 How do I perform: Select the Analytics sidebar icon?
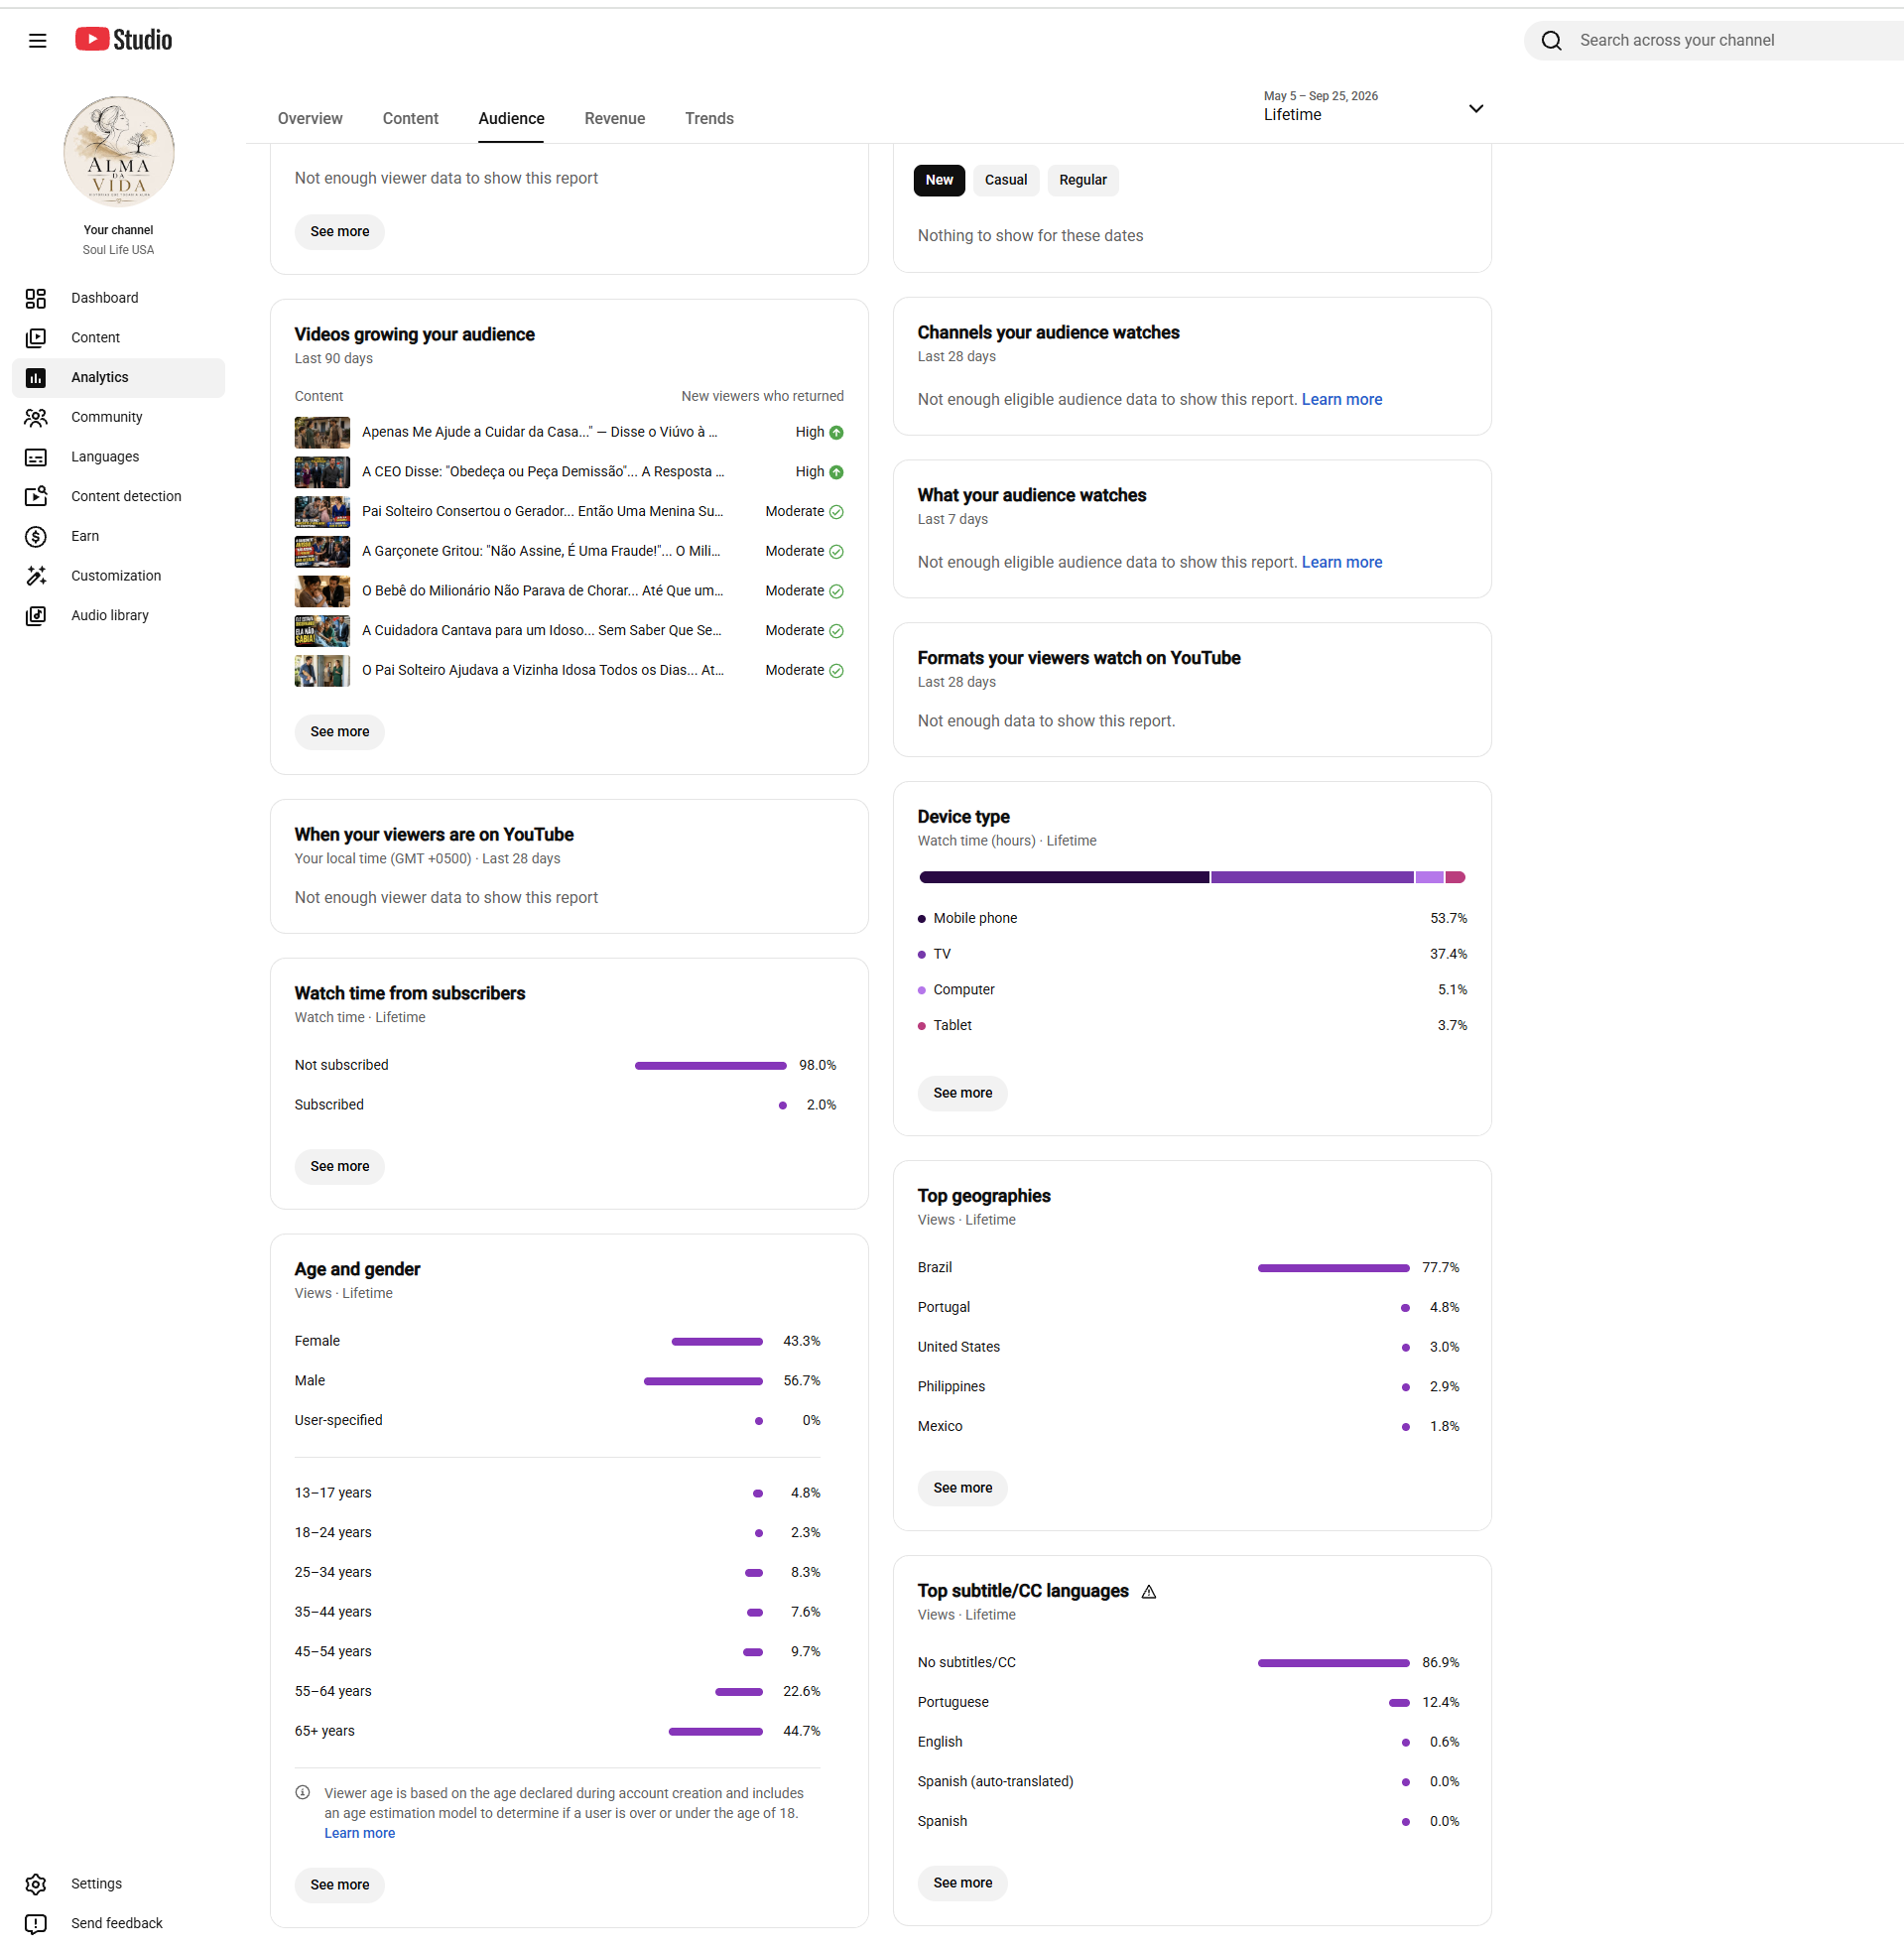point(36,378)
